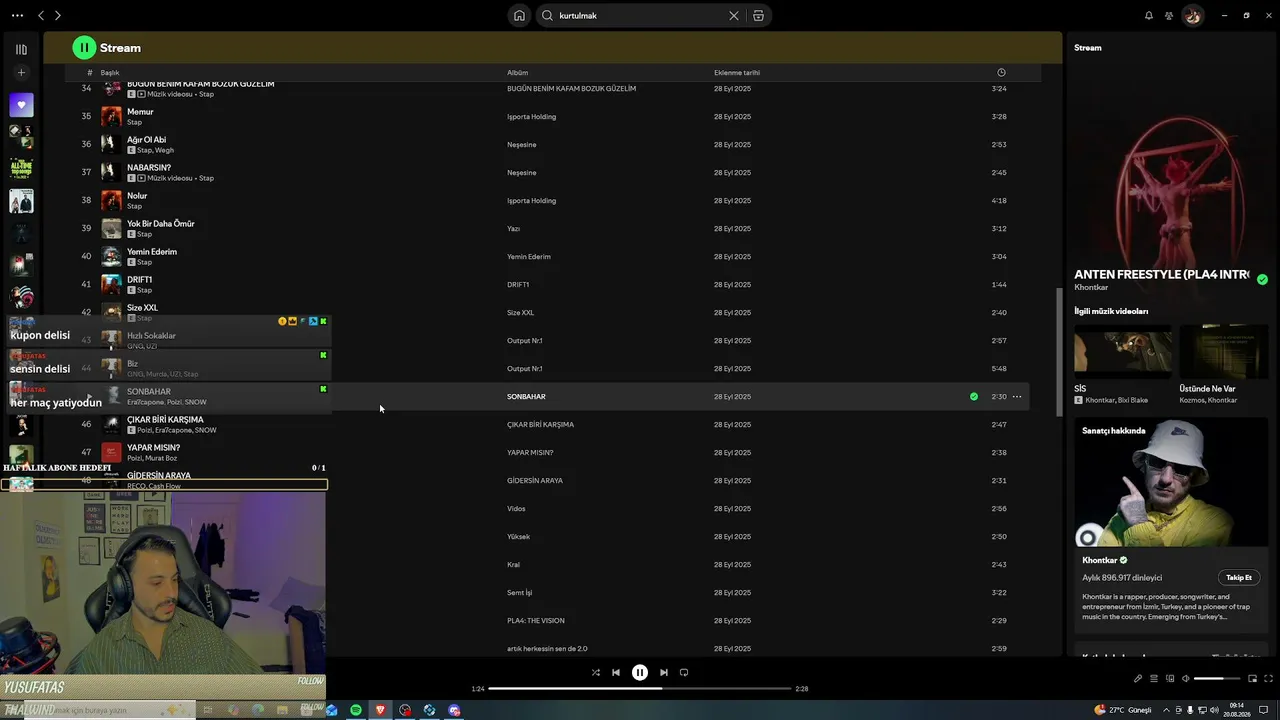The image size is (1280, 720).
Task: Open the Yemin Ederim album link
Action: pos(529,257)
